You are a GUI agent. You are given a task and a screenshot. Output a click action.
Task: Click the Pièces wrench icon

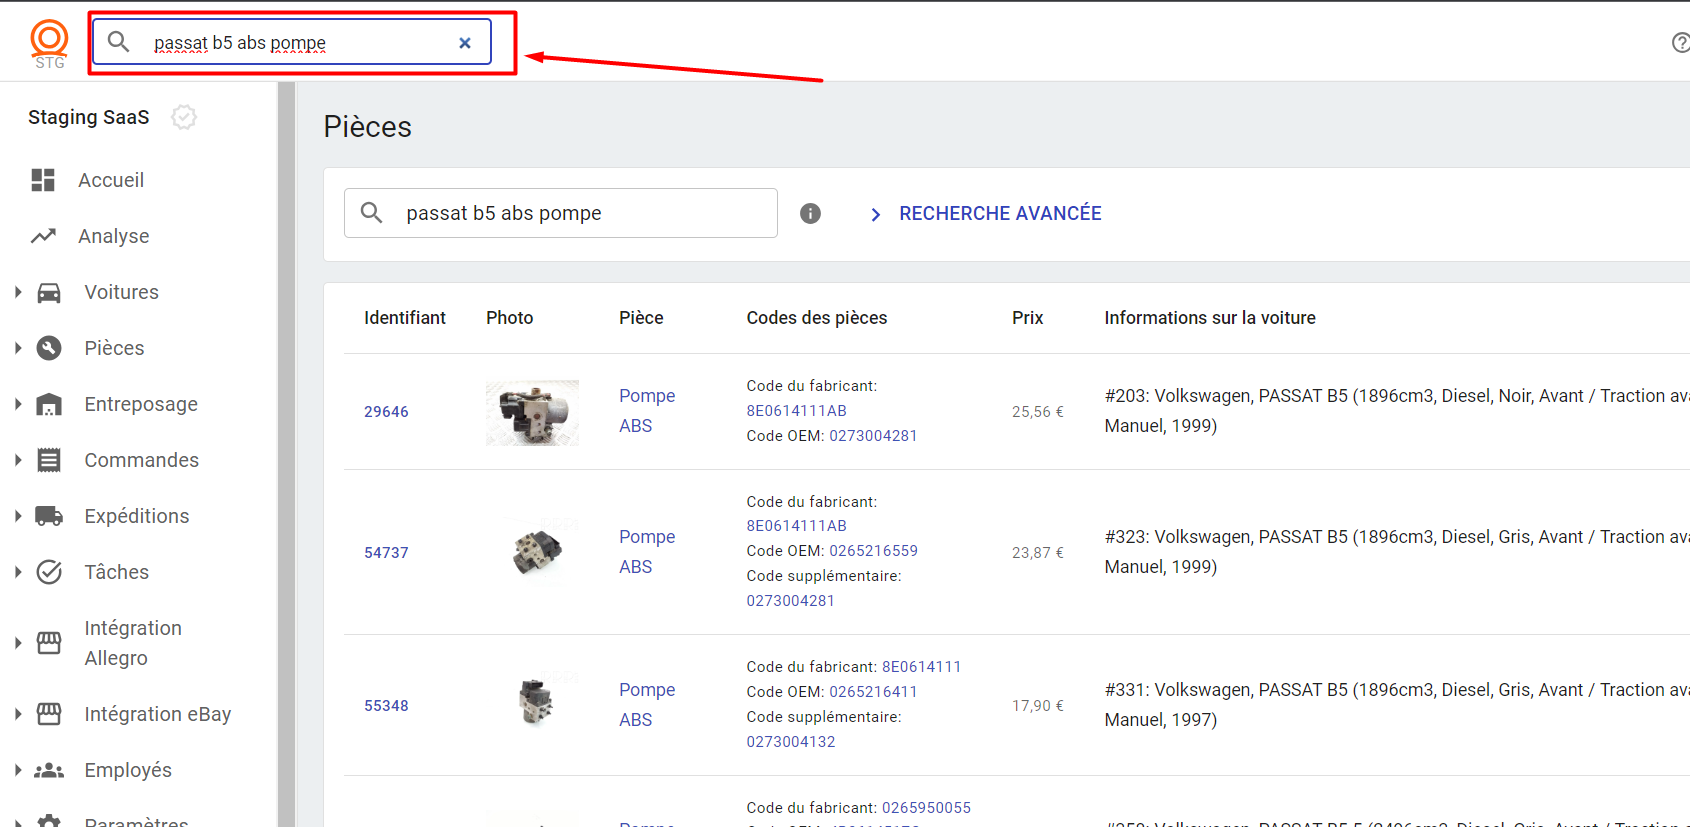(49, 348)
